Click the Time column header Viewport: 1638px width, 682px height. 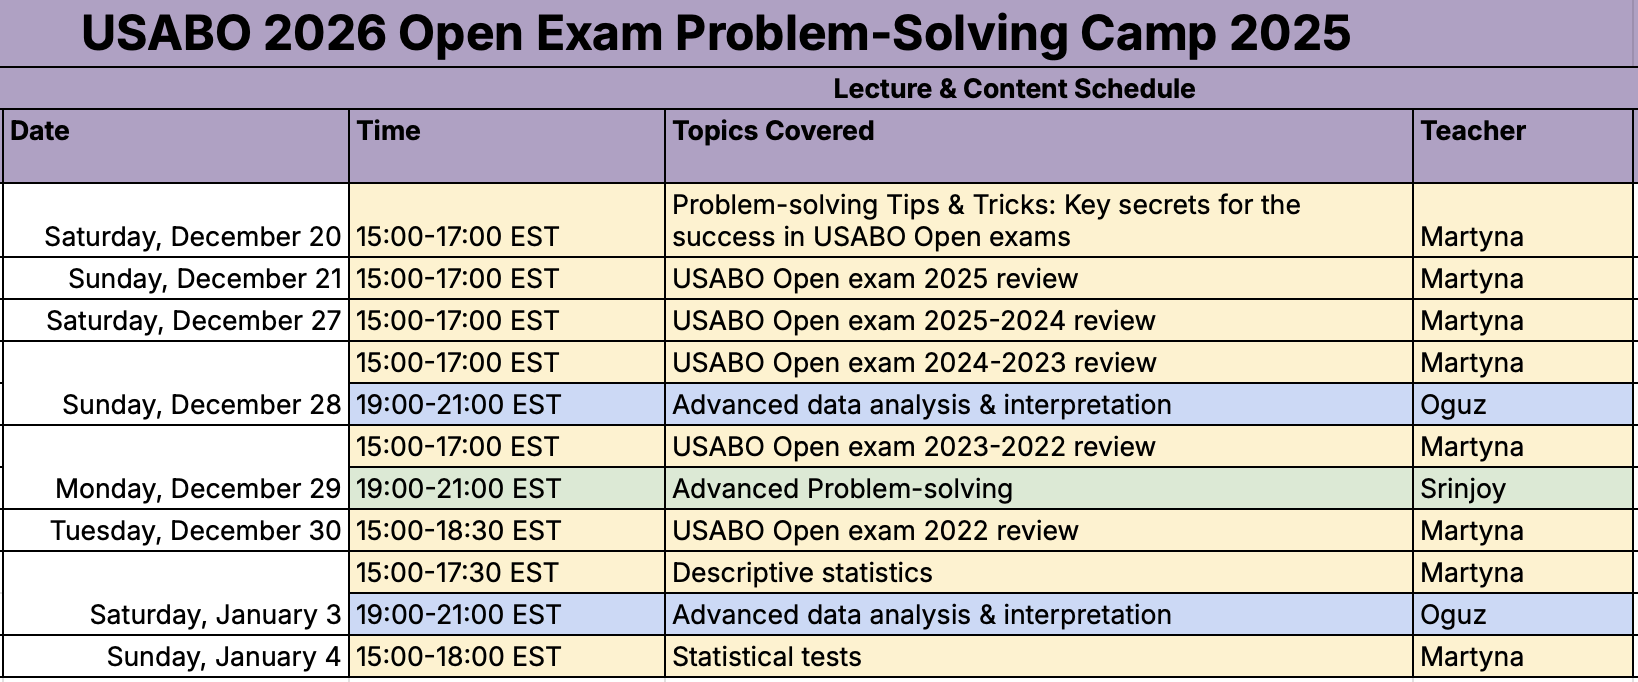tap(506, 146)
